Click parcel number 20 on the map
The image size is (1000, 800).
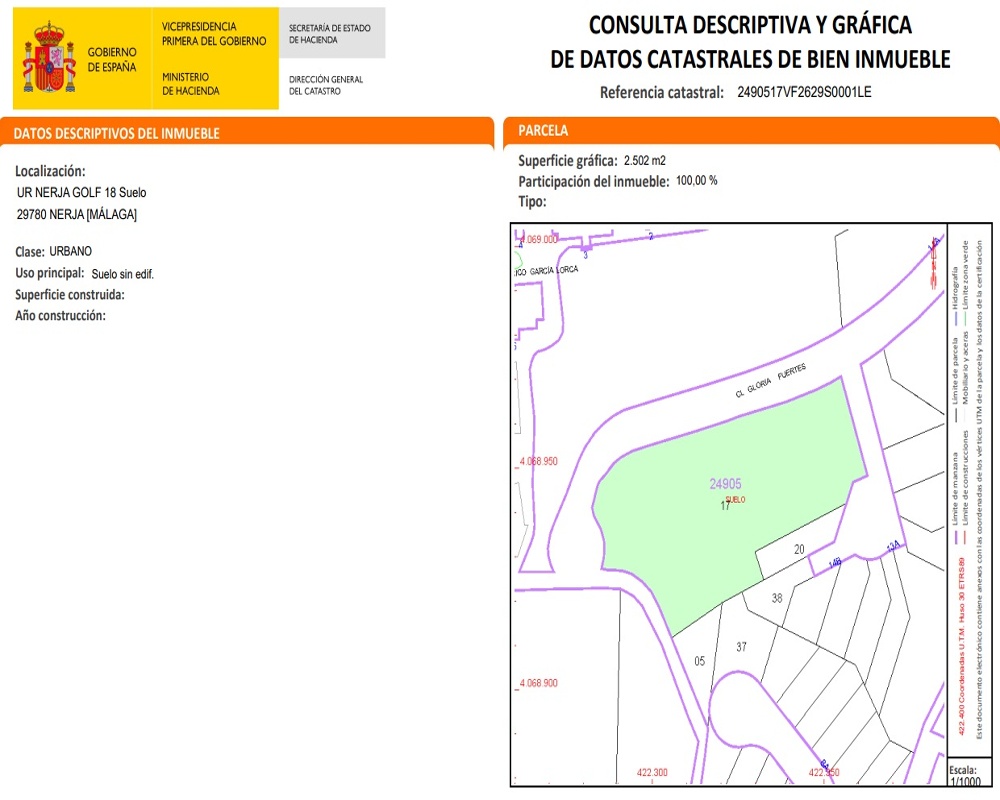pos(799,549)
